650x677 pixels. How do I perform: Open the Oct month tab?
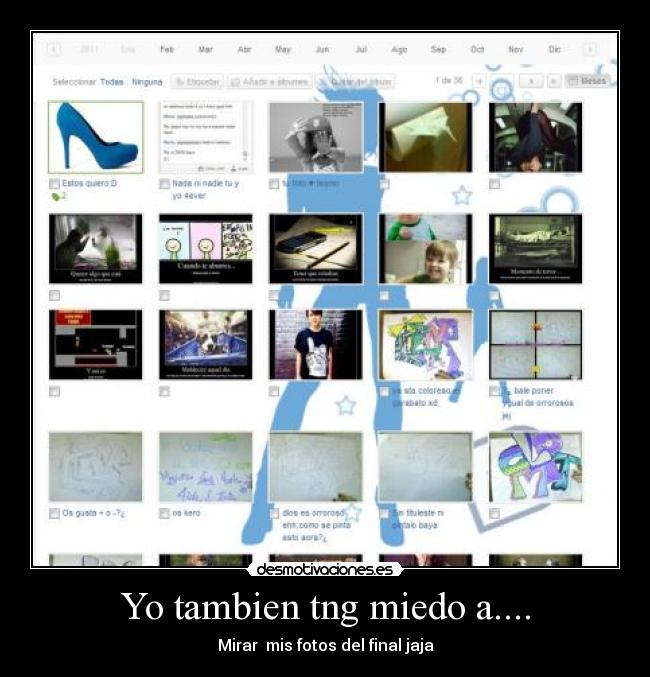(477, 50)
